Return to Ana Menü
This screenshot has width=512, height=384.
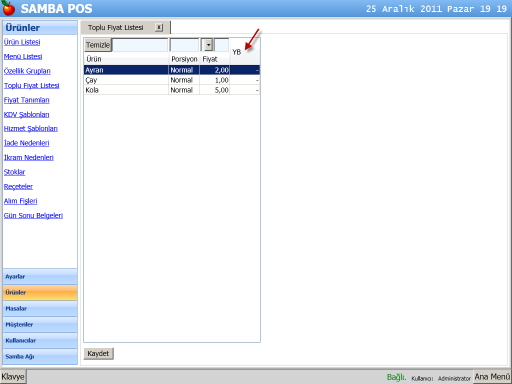tap(492, 377)
